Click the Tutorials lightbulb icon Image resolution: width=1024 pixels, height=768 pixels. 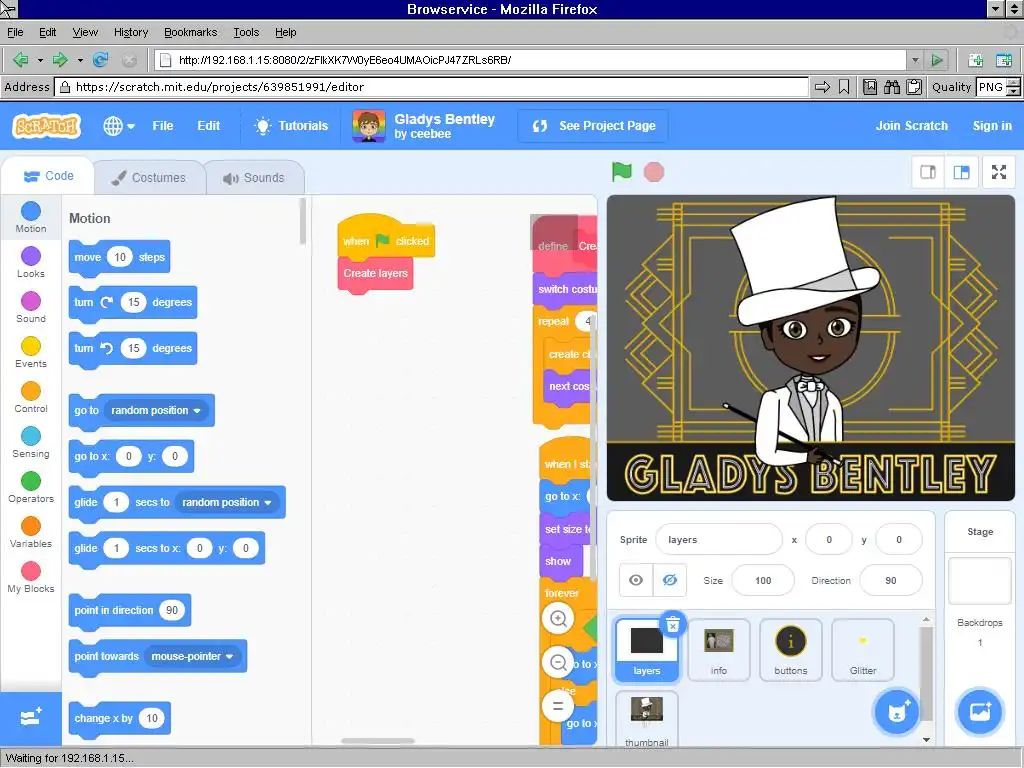pos(263,125)
